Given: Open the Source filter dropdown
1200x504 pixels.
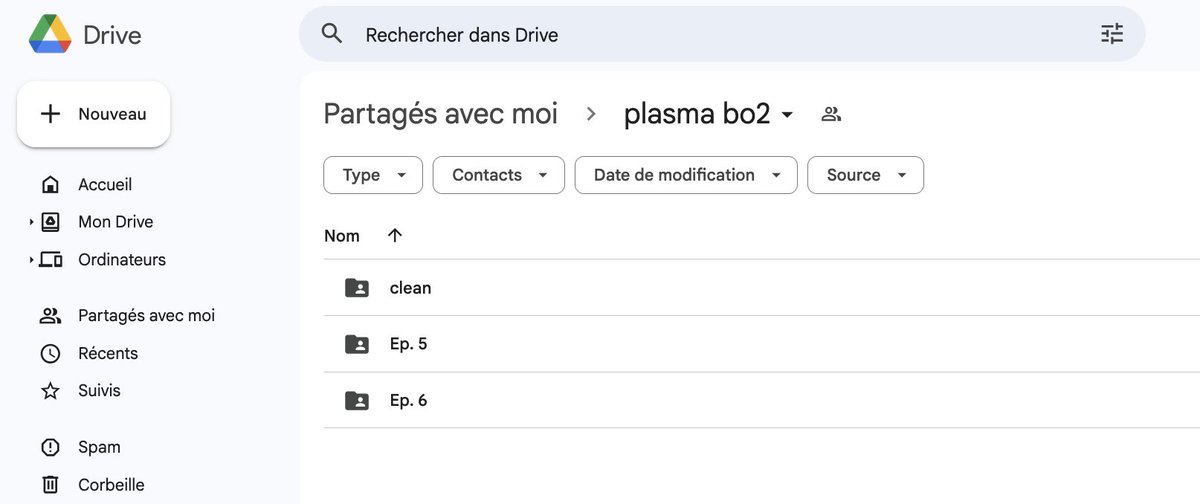Looking at the screenshot, I should 865,175.
